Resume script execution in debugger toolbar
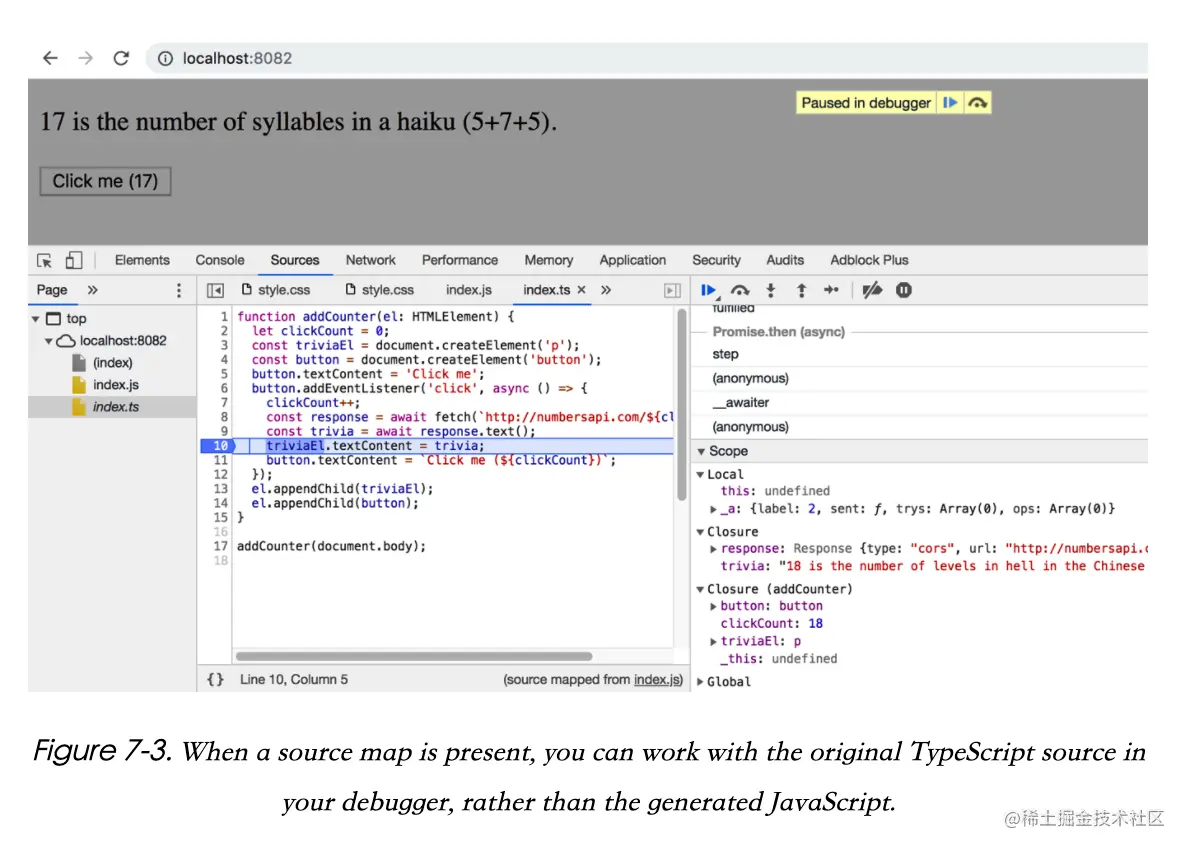 (709, 290)
